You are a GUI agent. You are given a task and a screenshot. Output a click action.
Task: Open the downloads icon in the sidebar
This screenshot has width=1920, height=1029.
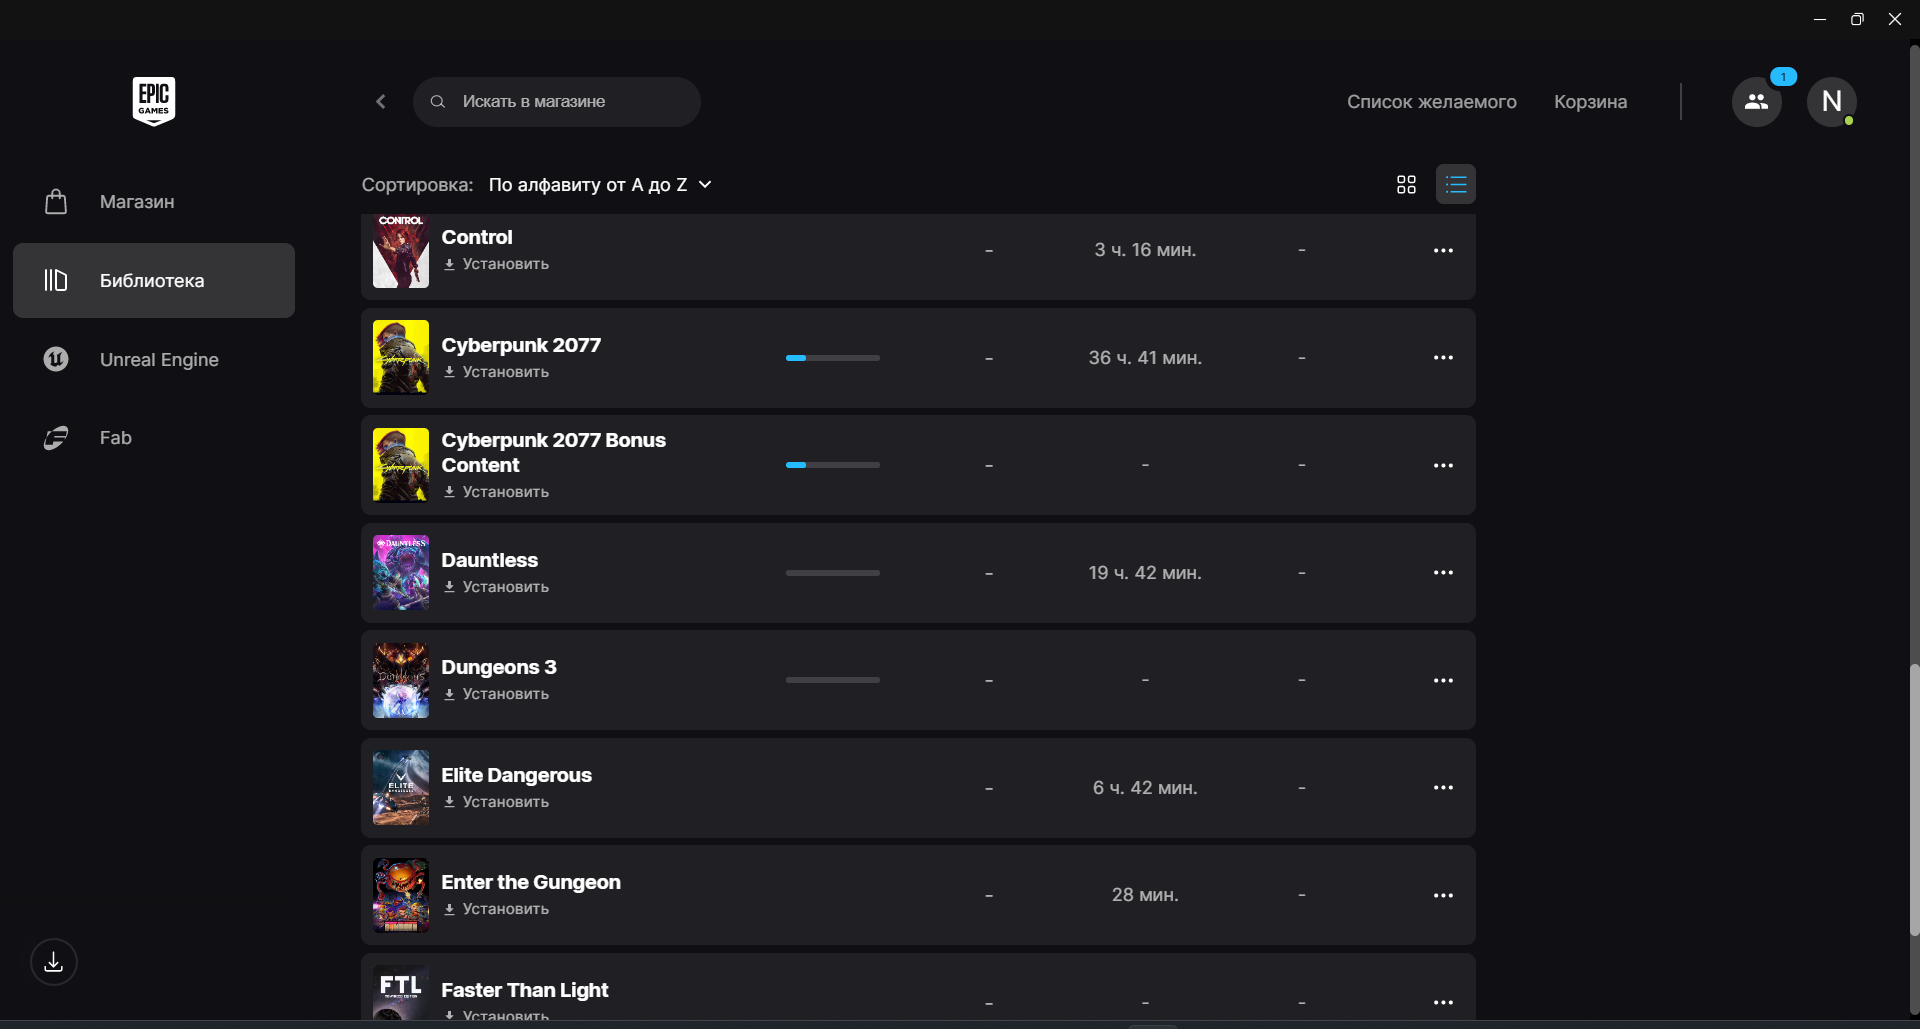click(x=54, y=962)
